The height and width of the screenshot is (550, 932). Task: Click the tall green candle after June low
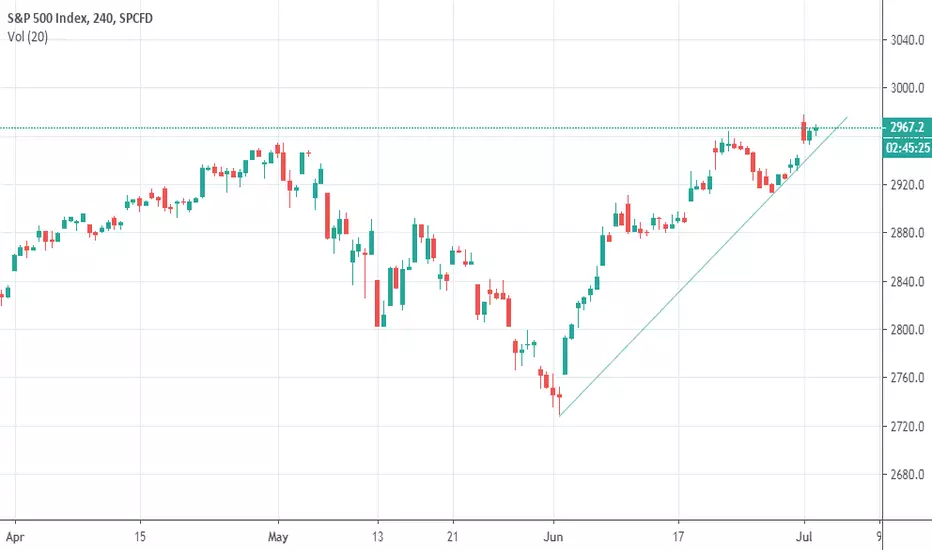pos(565,356)
